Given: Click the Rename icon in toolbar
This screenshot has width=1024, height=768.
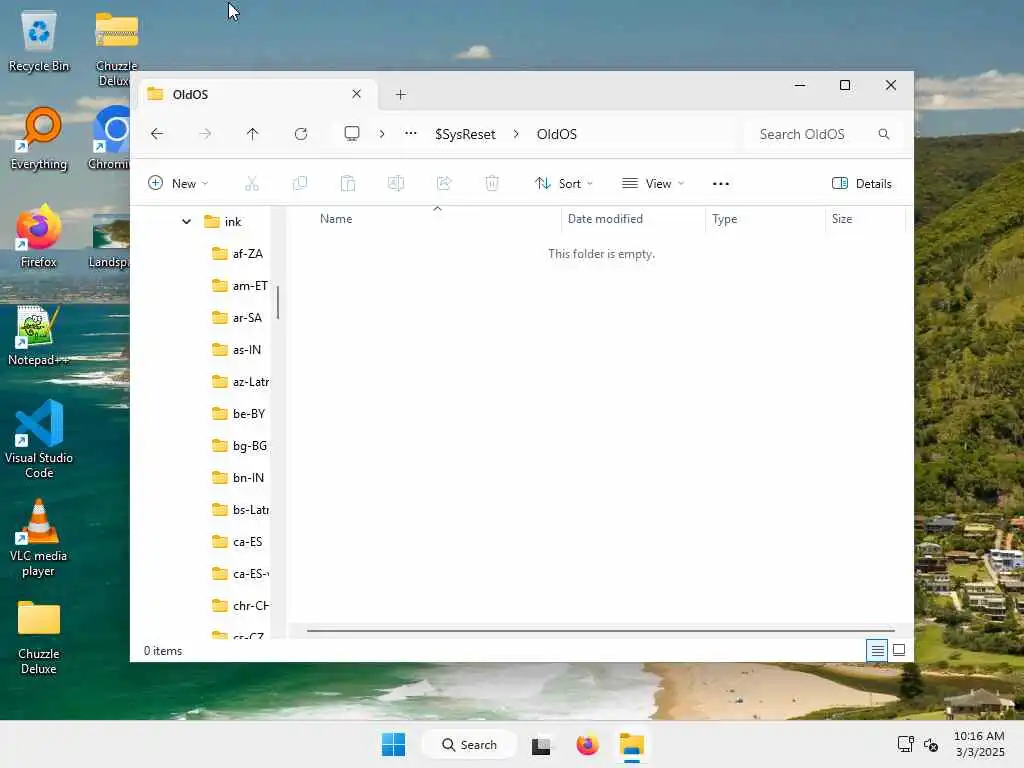Looking at the screenshot, I should 396,184.
